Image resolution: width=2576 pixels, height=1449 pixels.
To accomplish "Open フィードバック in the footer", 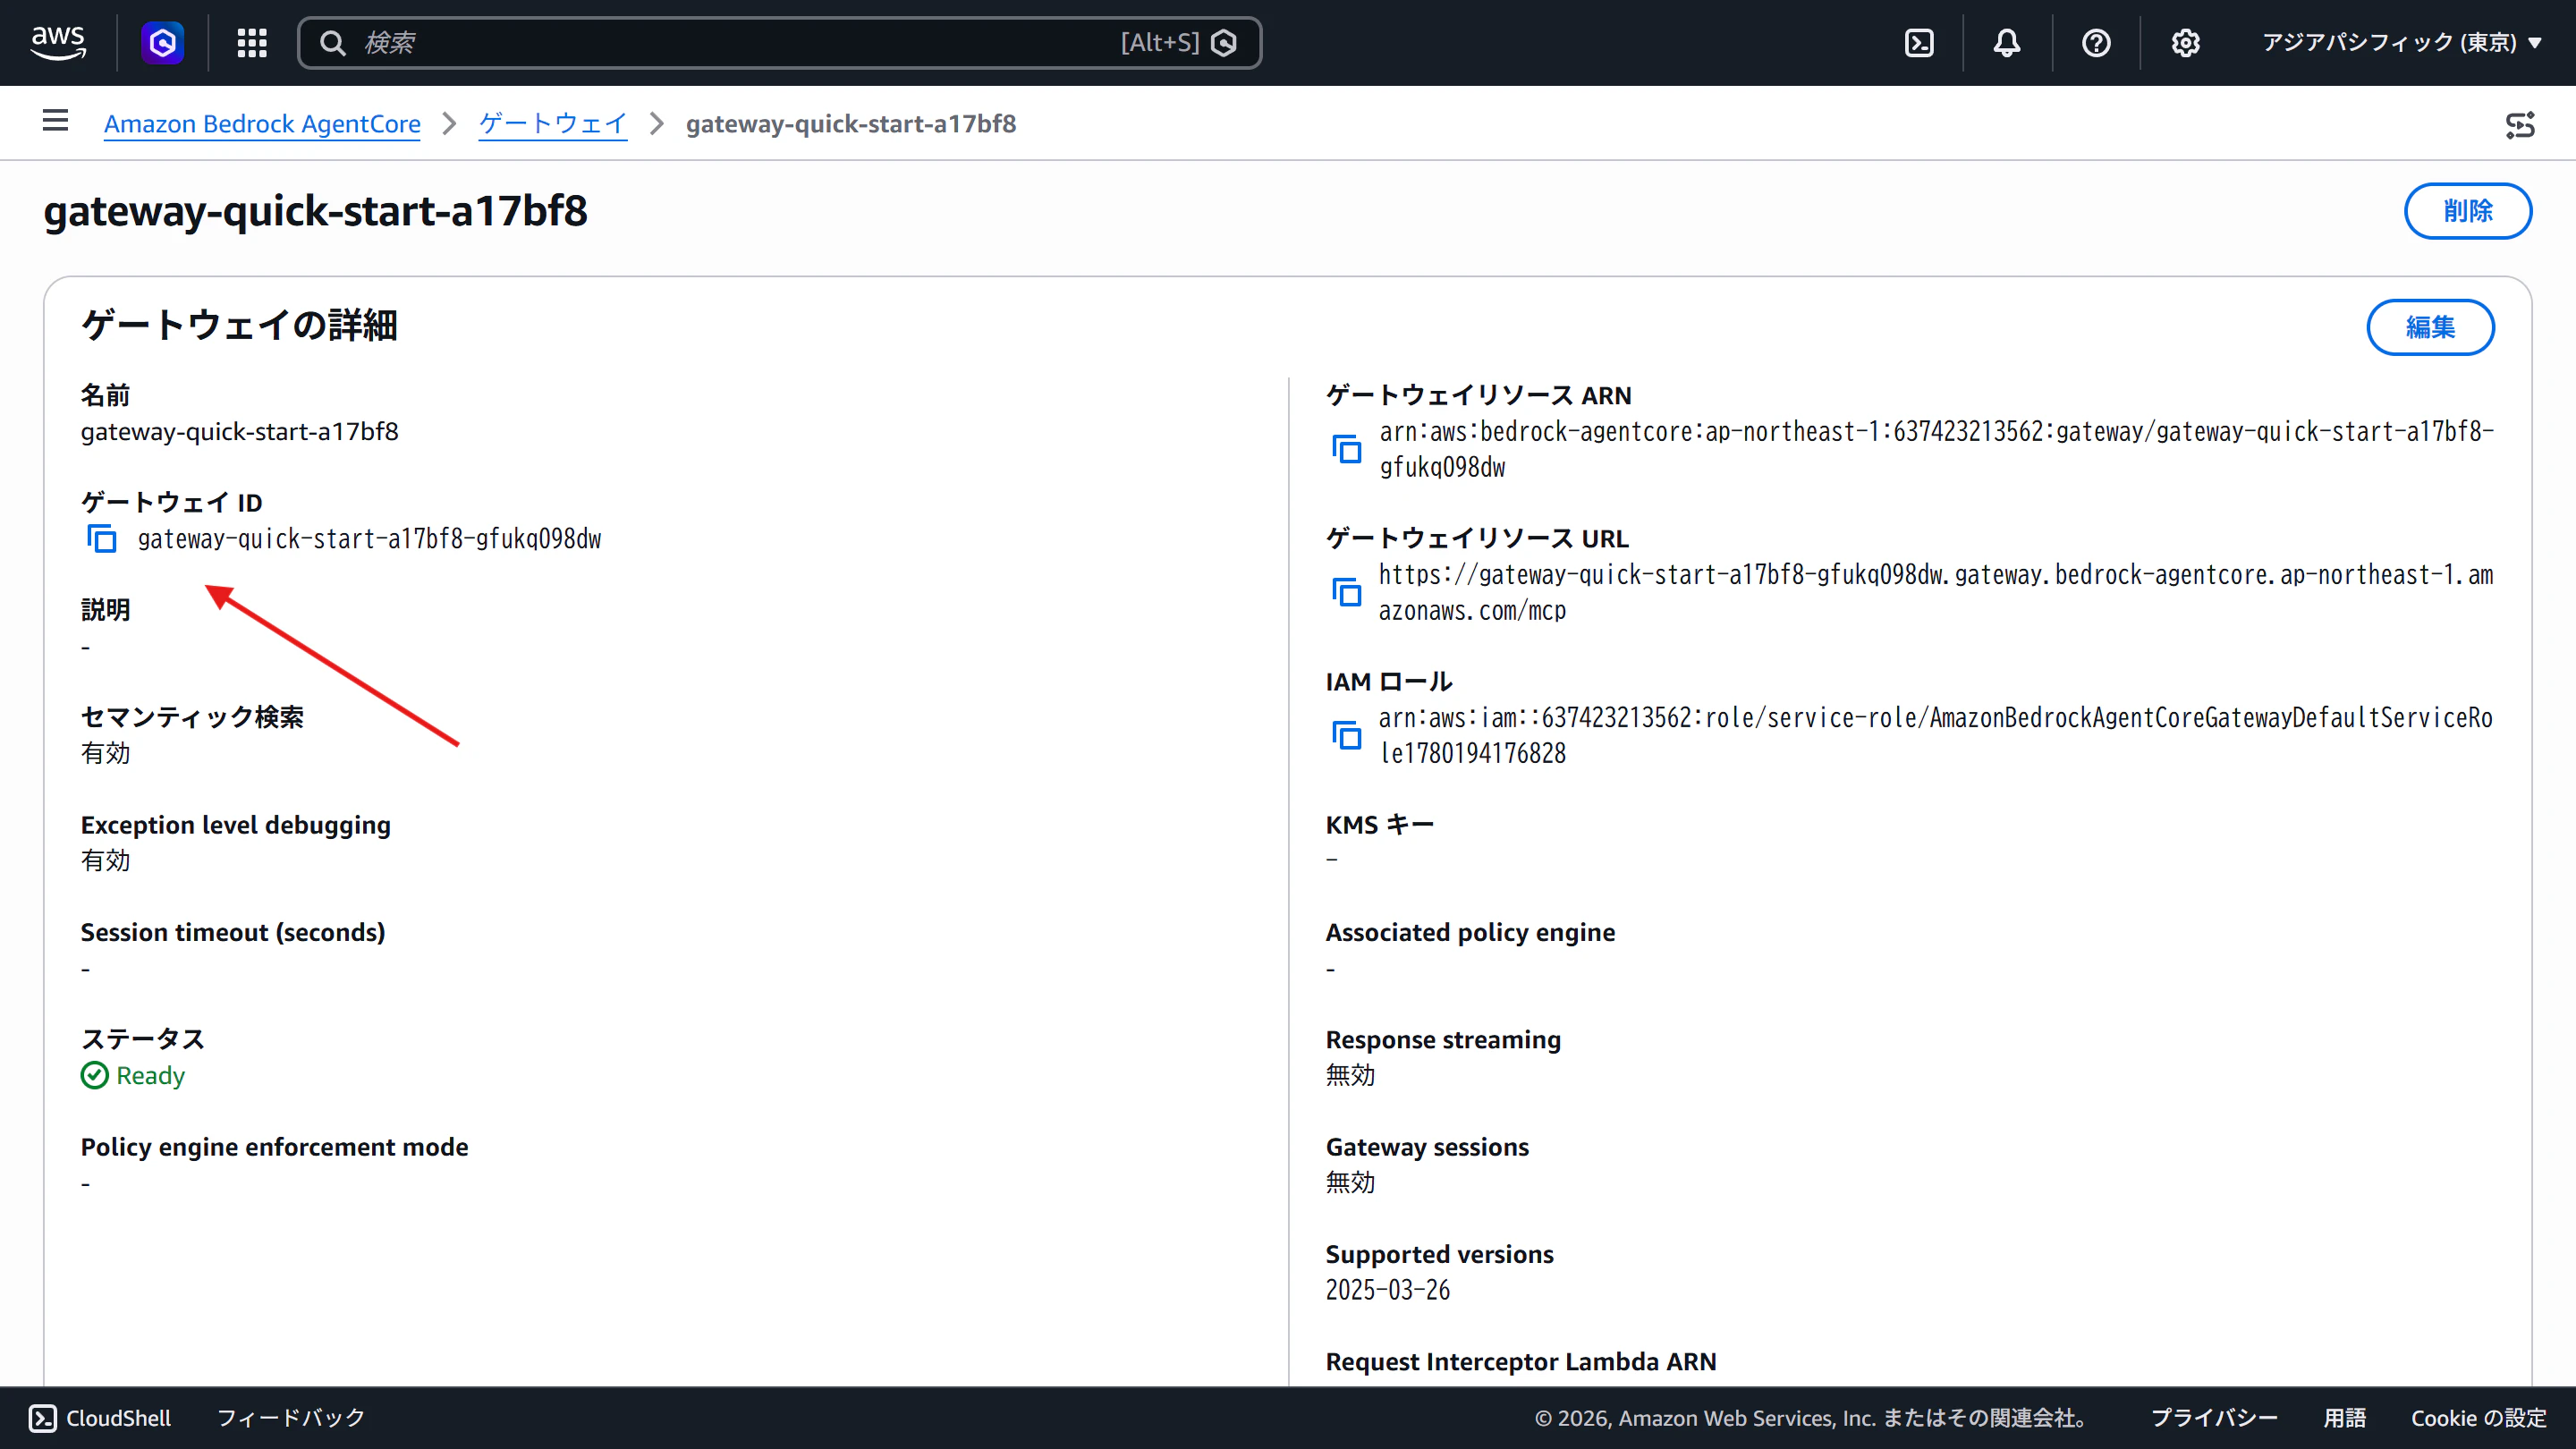I will pos(291,1417).
